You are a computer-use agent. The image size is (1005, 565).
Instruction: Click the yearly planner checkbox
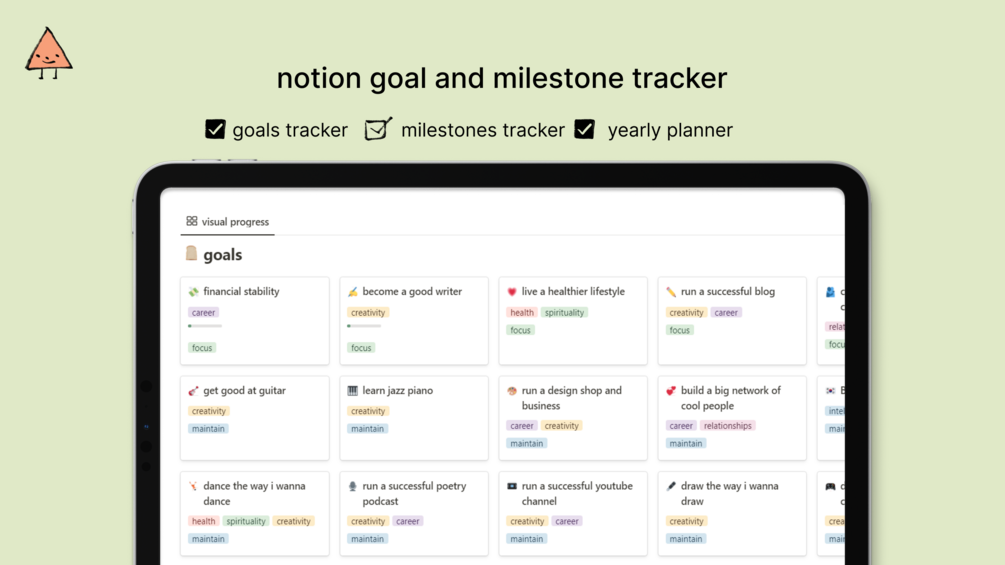[x=584, y=129]
